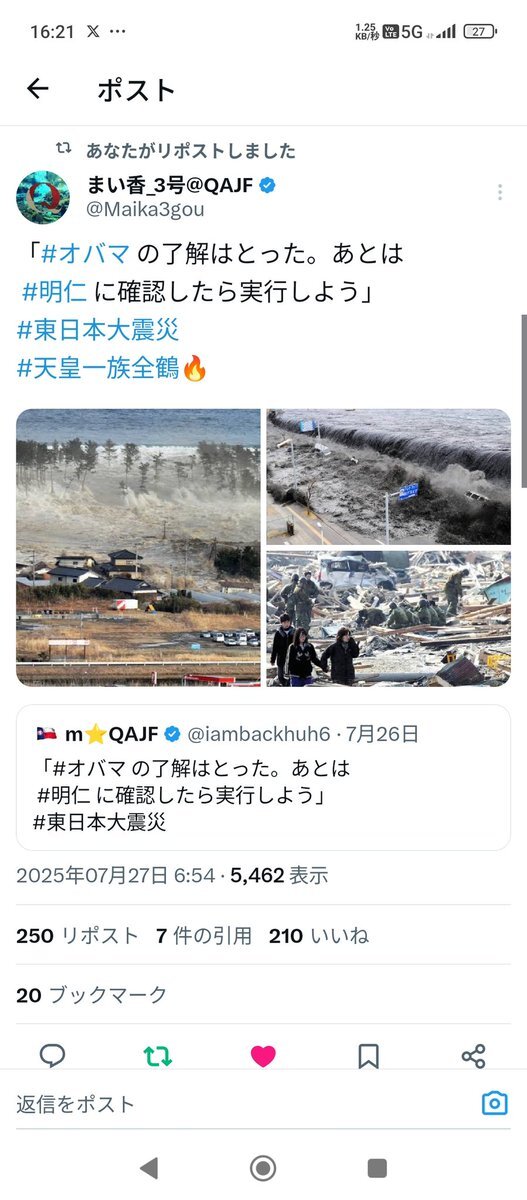Image resolution: width=527 pixels, height=1200 pixels.
Task: Open the large tsunami coast photo
Action: click(138, 547)
